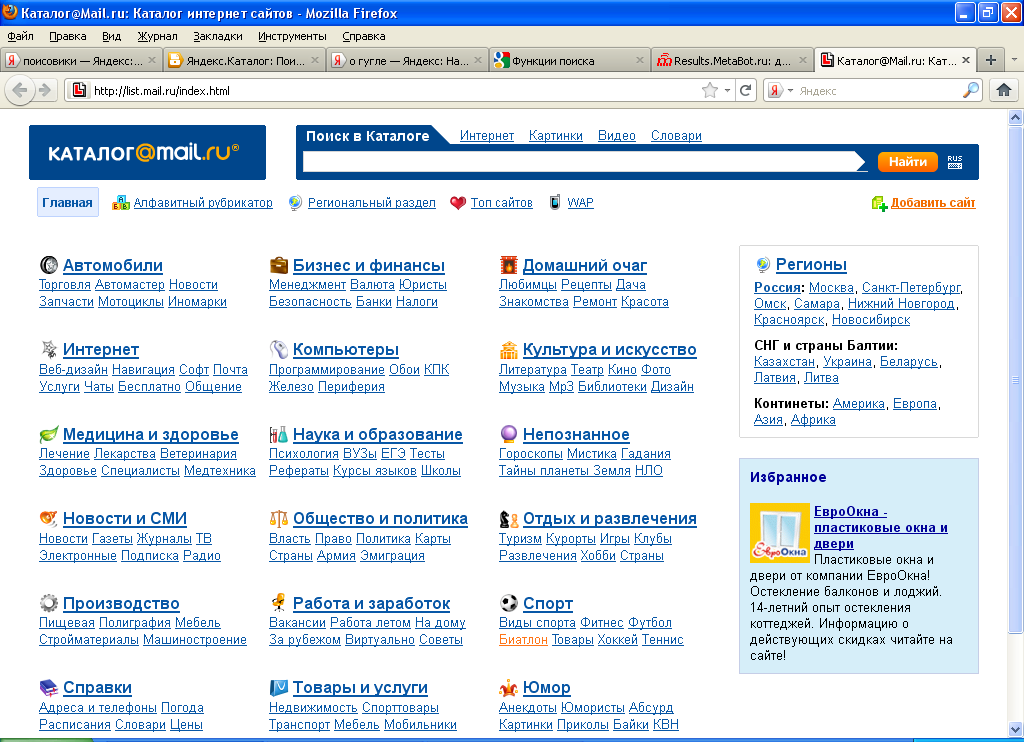Screen dimensions: 1024x742
Task: Click the Домашний очаг fireplace icon
Action: click(x=509, y=265)
